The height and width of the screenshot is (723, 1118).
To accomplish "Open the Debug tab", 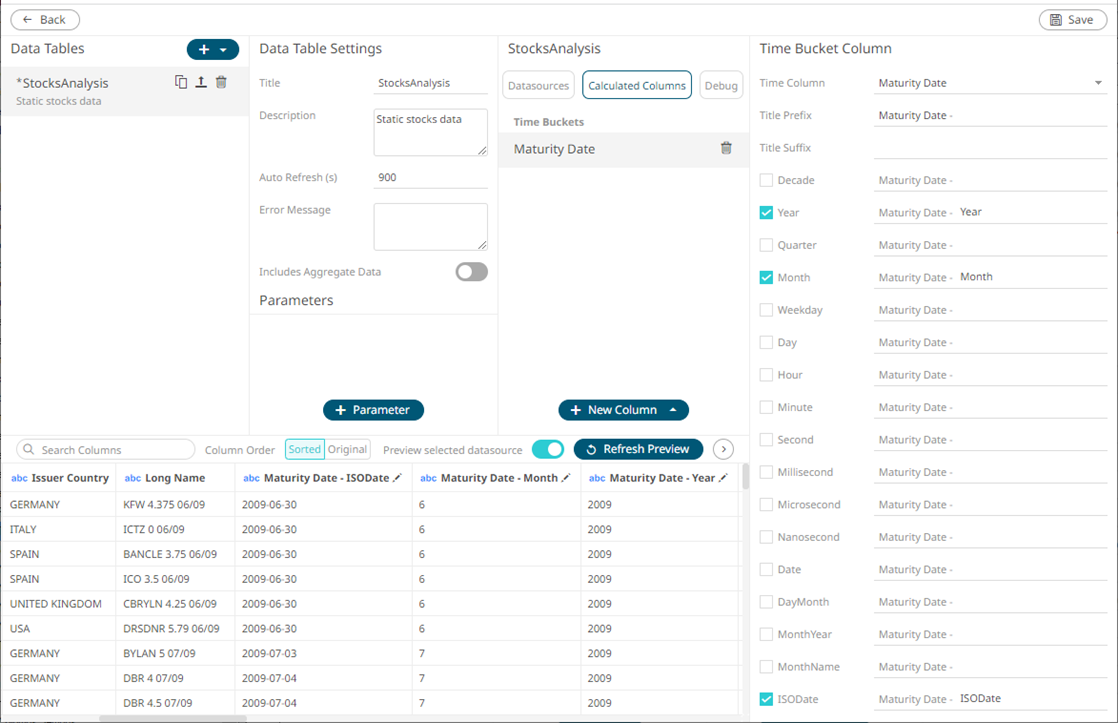I will coord(720,86).
